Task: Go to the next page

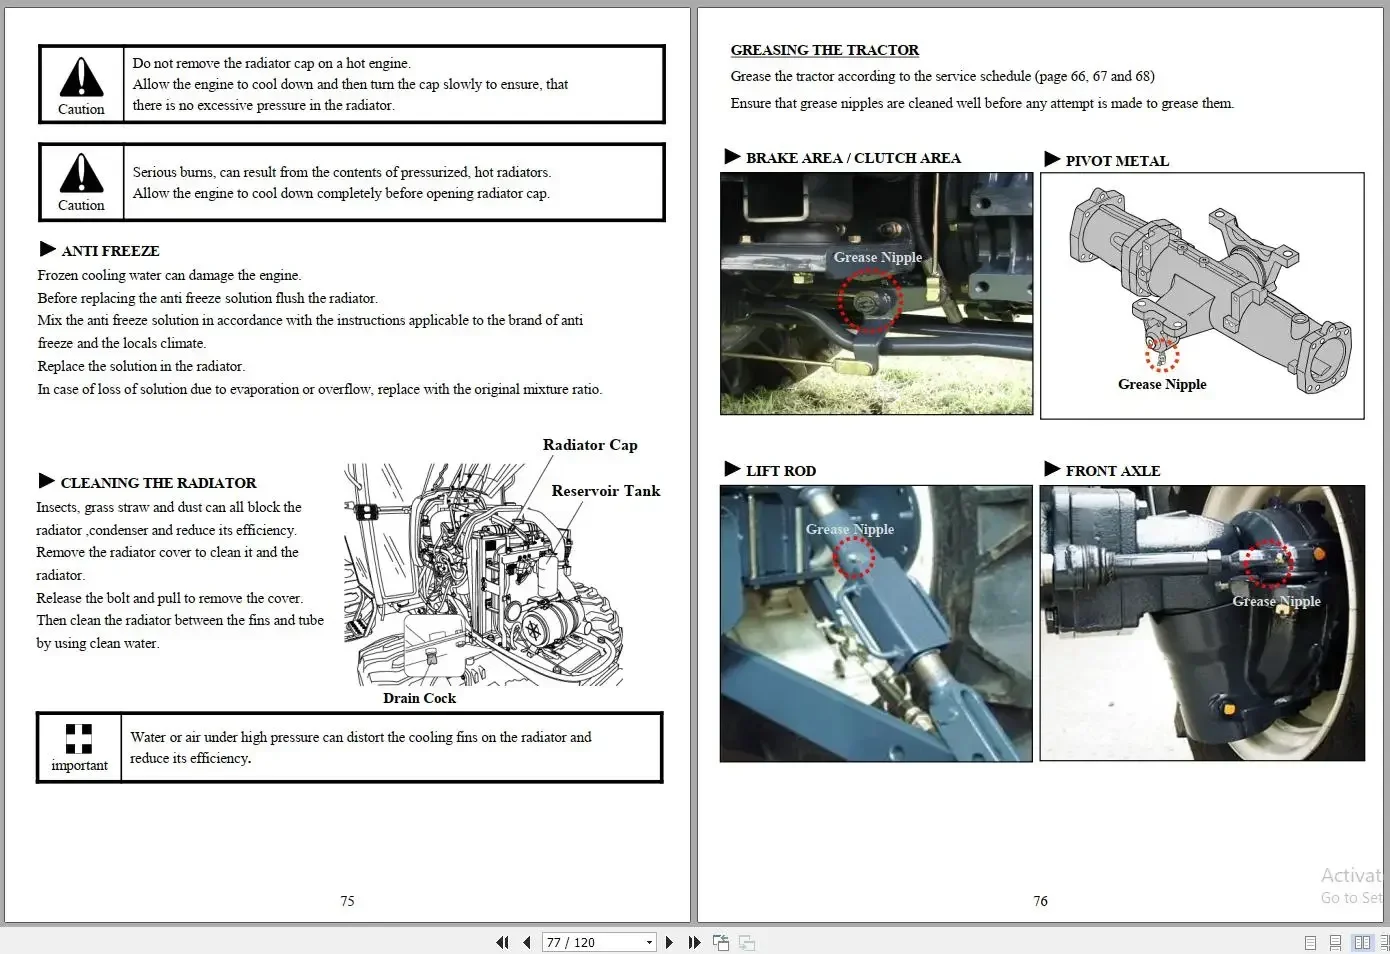Action: click(669, 942)
